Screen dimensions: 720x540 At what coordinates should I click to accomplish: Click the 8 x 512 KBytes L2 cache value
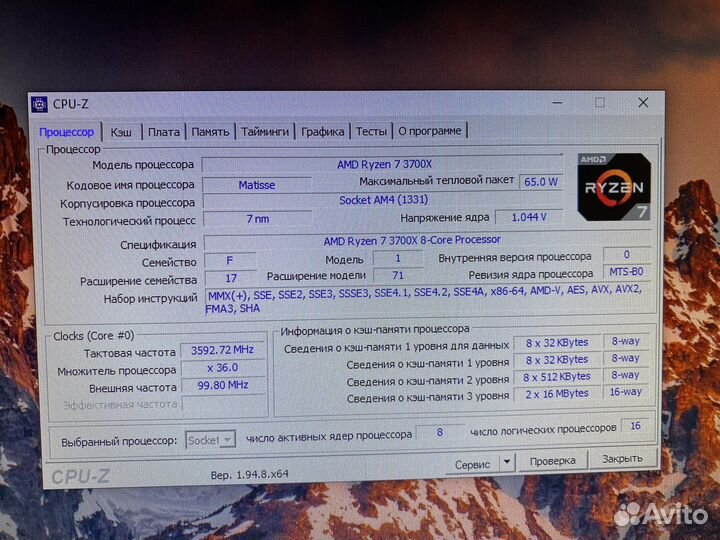coord(557,377)
